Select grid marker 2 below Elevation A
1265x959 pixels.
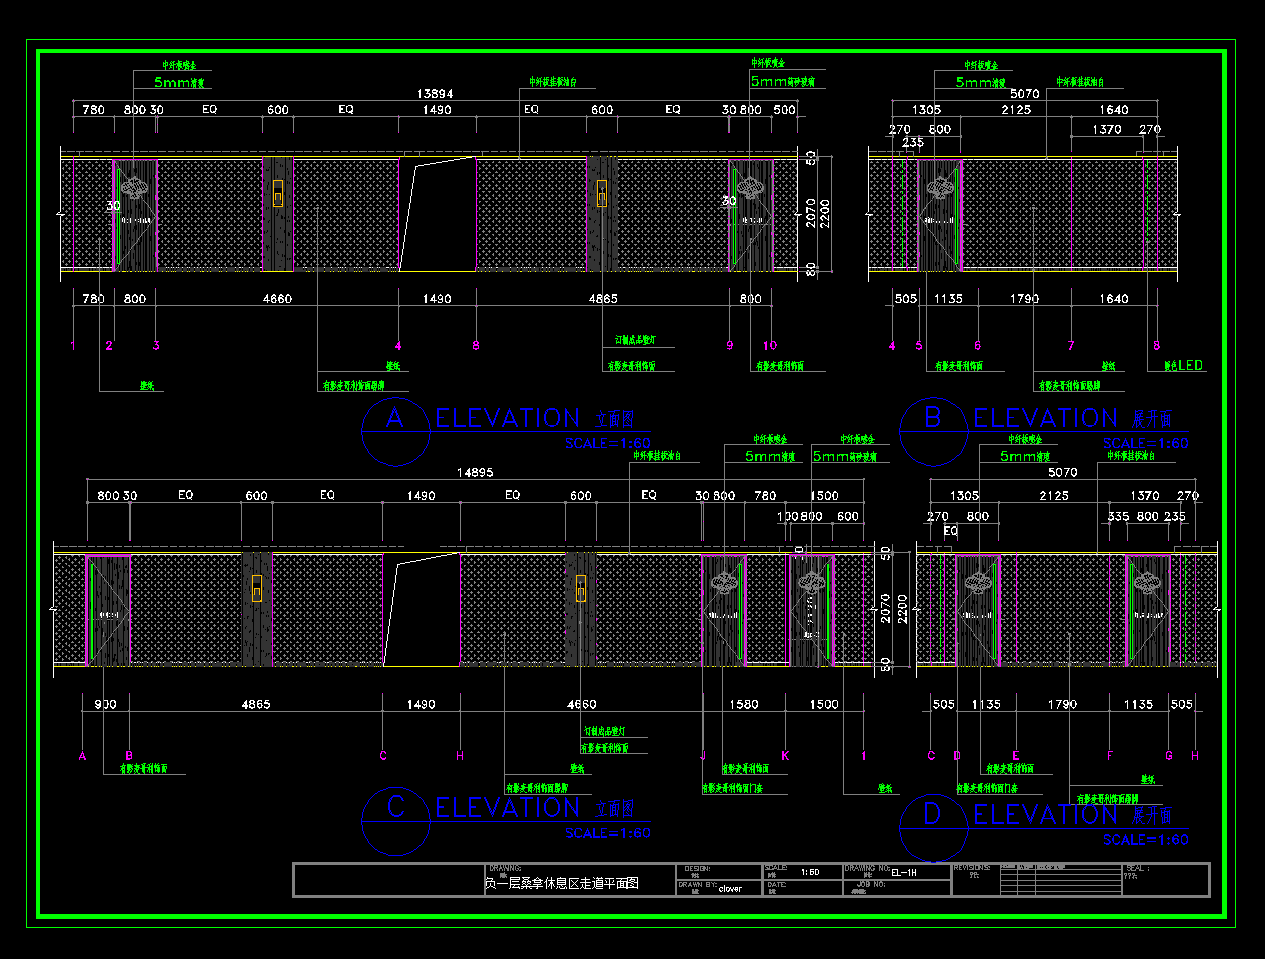[x=109, y=346]
